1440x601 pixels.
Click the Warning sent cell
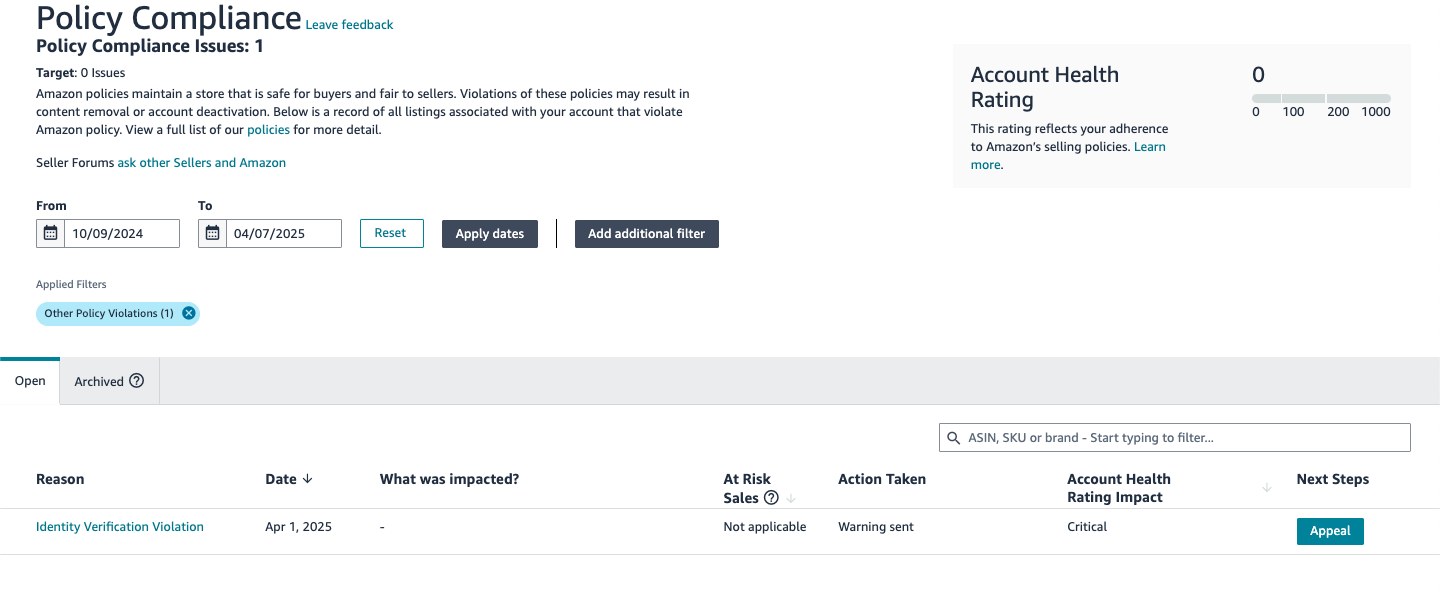[876, 527]
